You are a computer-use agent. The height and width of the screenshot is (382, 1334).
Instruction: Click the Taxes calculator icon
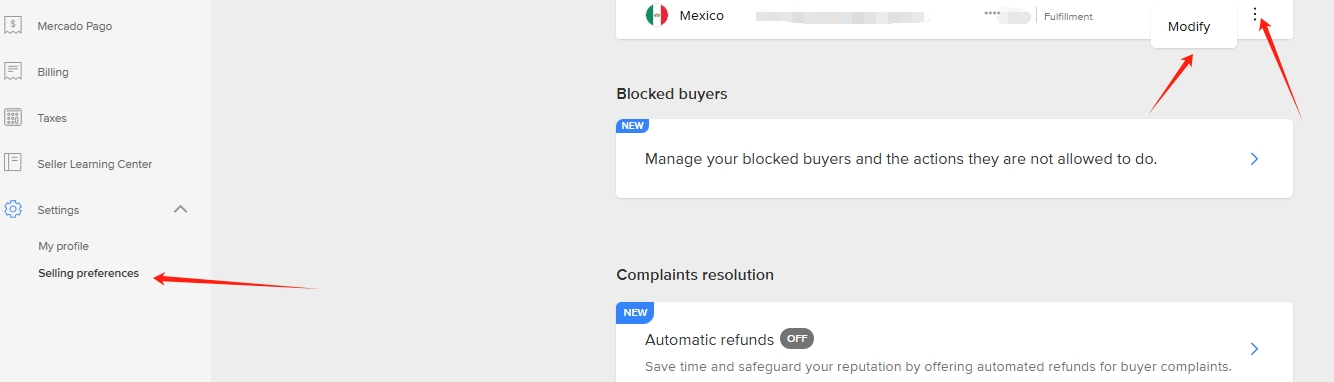click(13, 118)
